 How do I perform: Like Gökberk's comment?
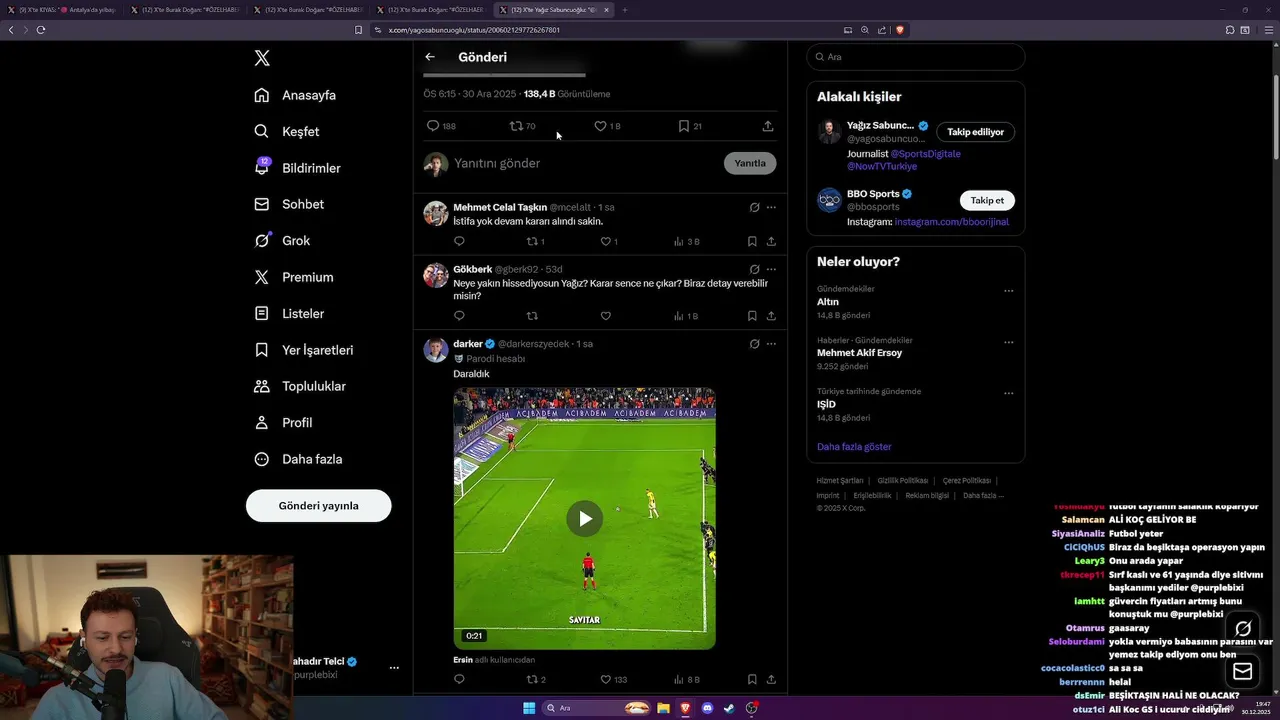tap(606, 316)
